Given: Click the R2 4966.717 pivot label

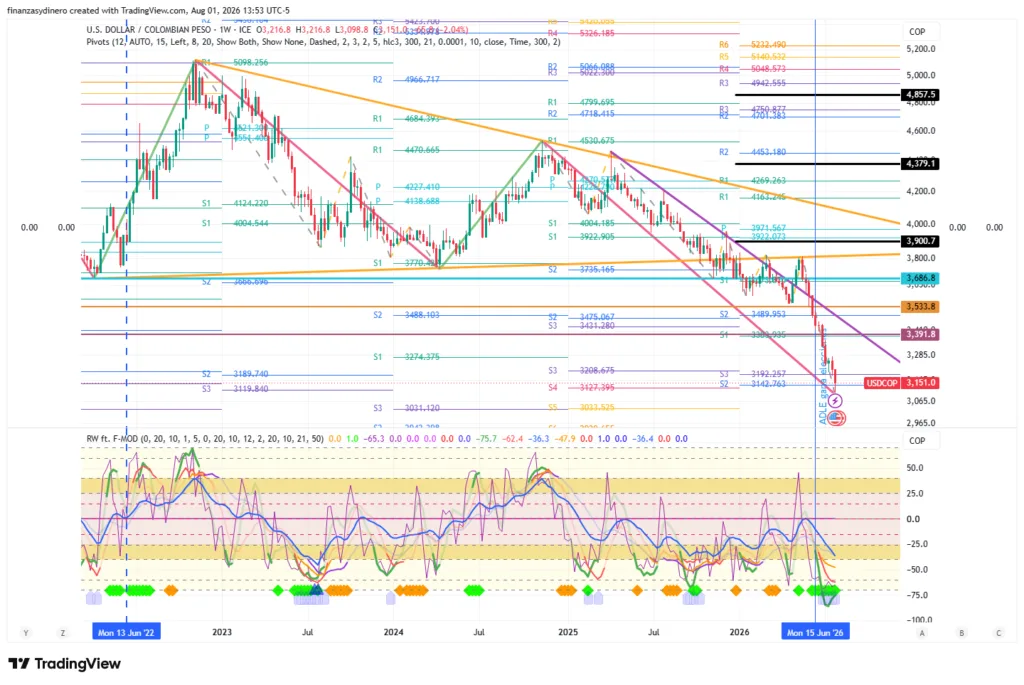Looking at the screenshot, I should (406, 80).
